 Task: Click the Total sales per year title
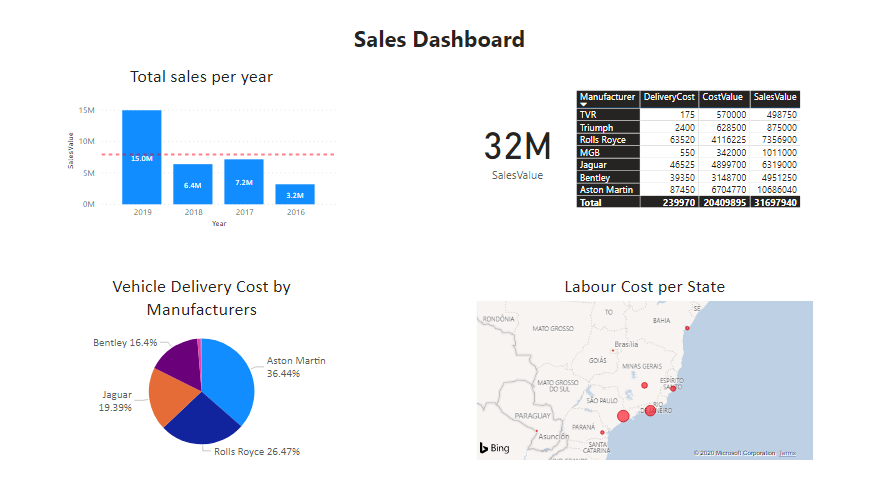(201, 77)
